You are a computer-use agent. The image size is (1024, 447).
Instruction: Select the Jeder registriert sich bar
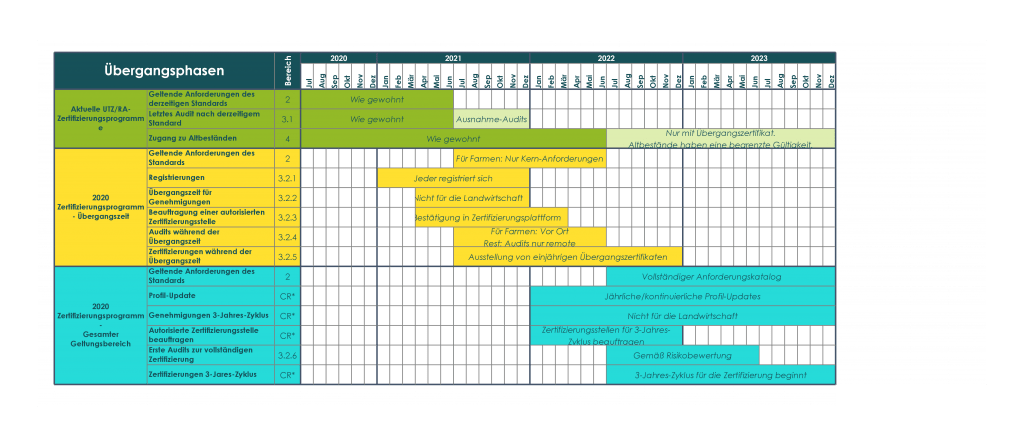click(x=453, y=178)
